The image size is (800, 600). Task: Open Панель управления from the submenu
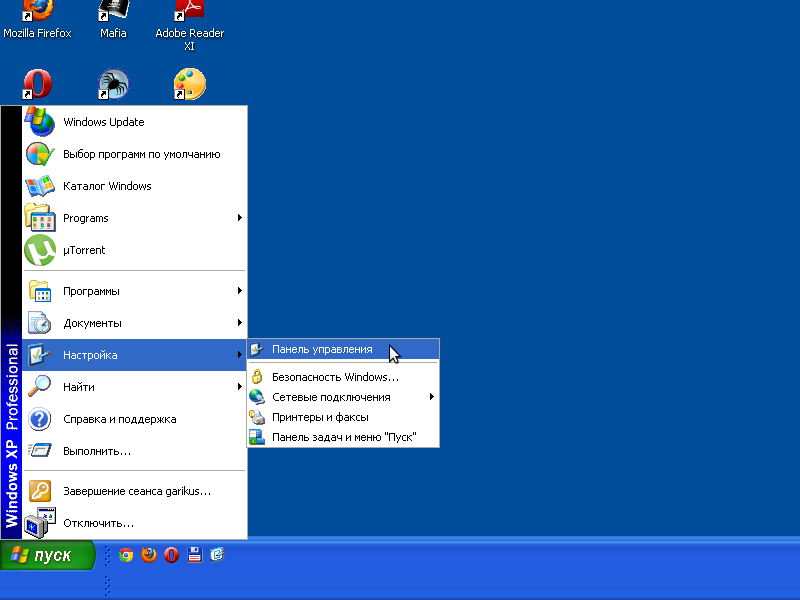click(x=343, y=349)
